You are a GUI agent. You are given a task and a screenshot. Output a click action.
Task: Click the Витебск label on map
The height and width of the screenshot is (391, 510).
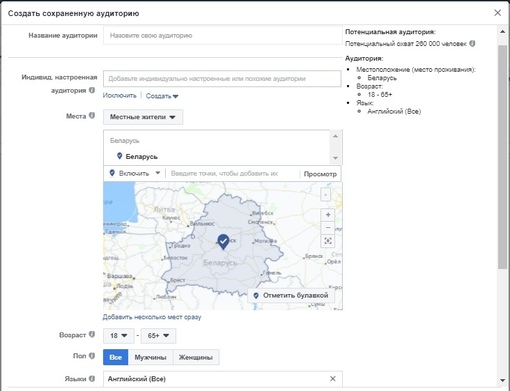[x=263, y=213]
